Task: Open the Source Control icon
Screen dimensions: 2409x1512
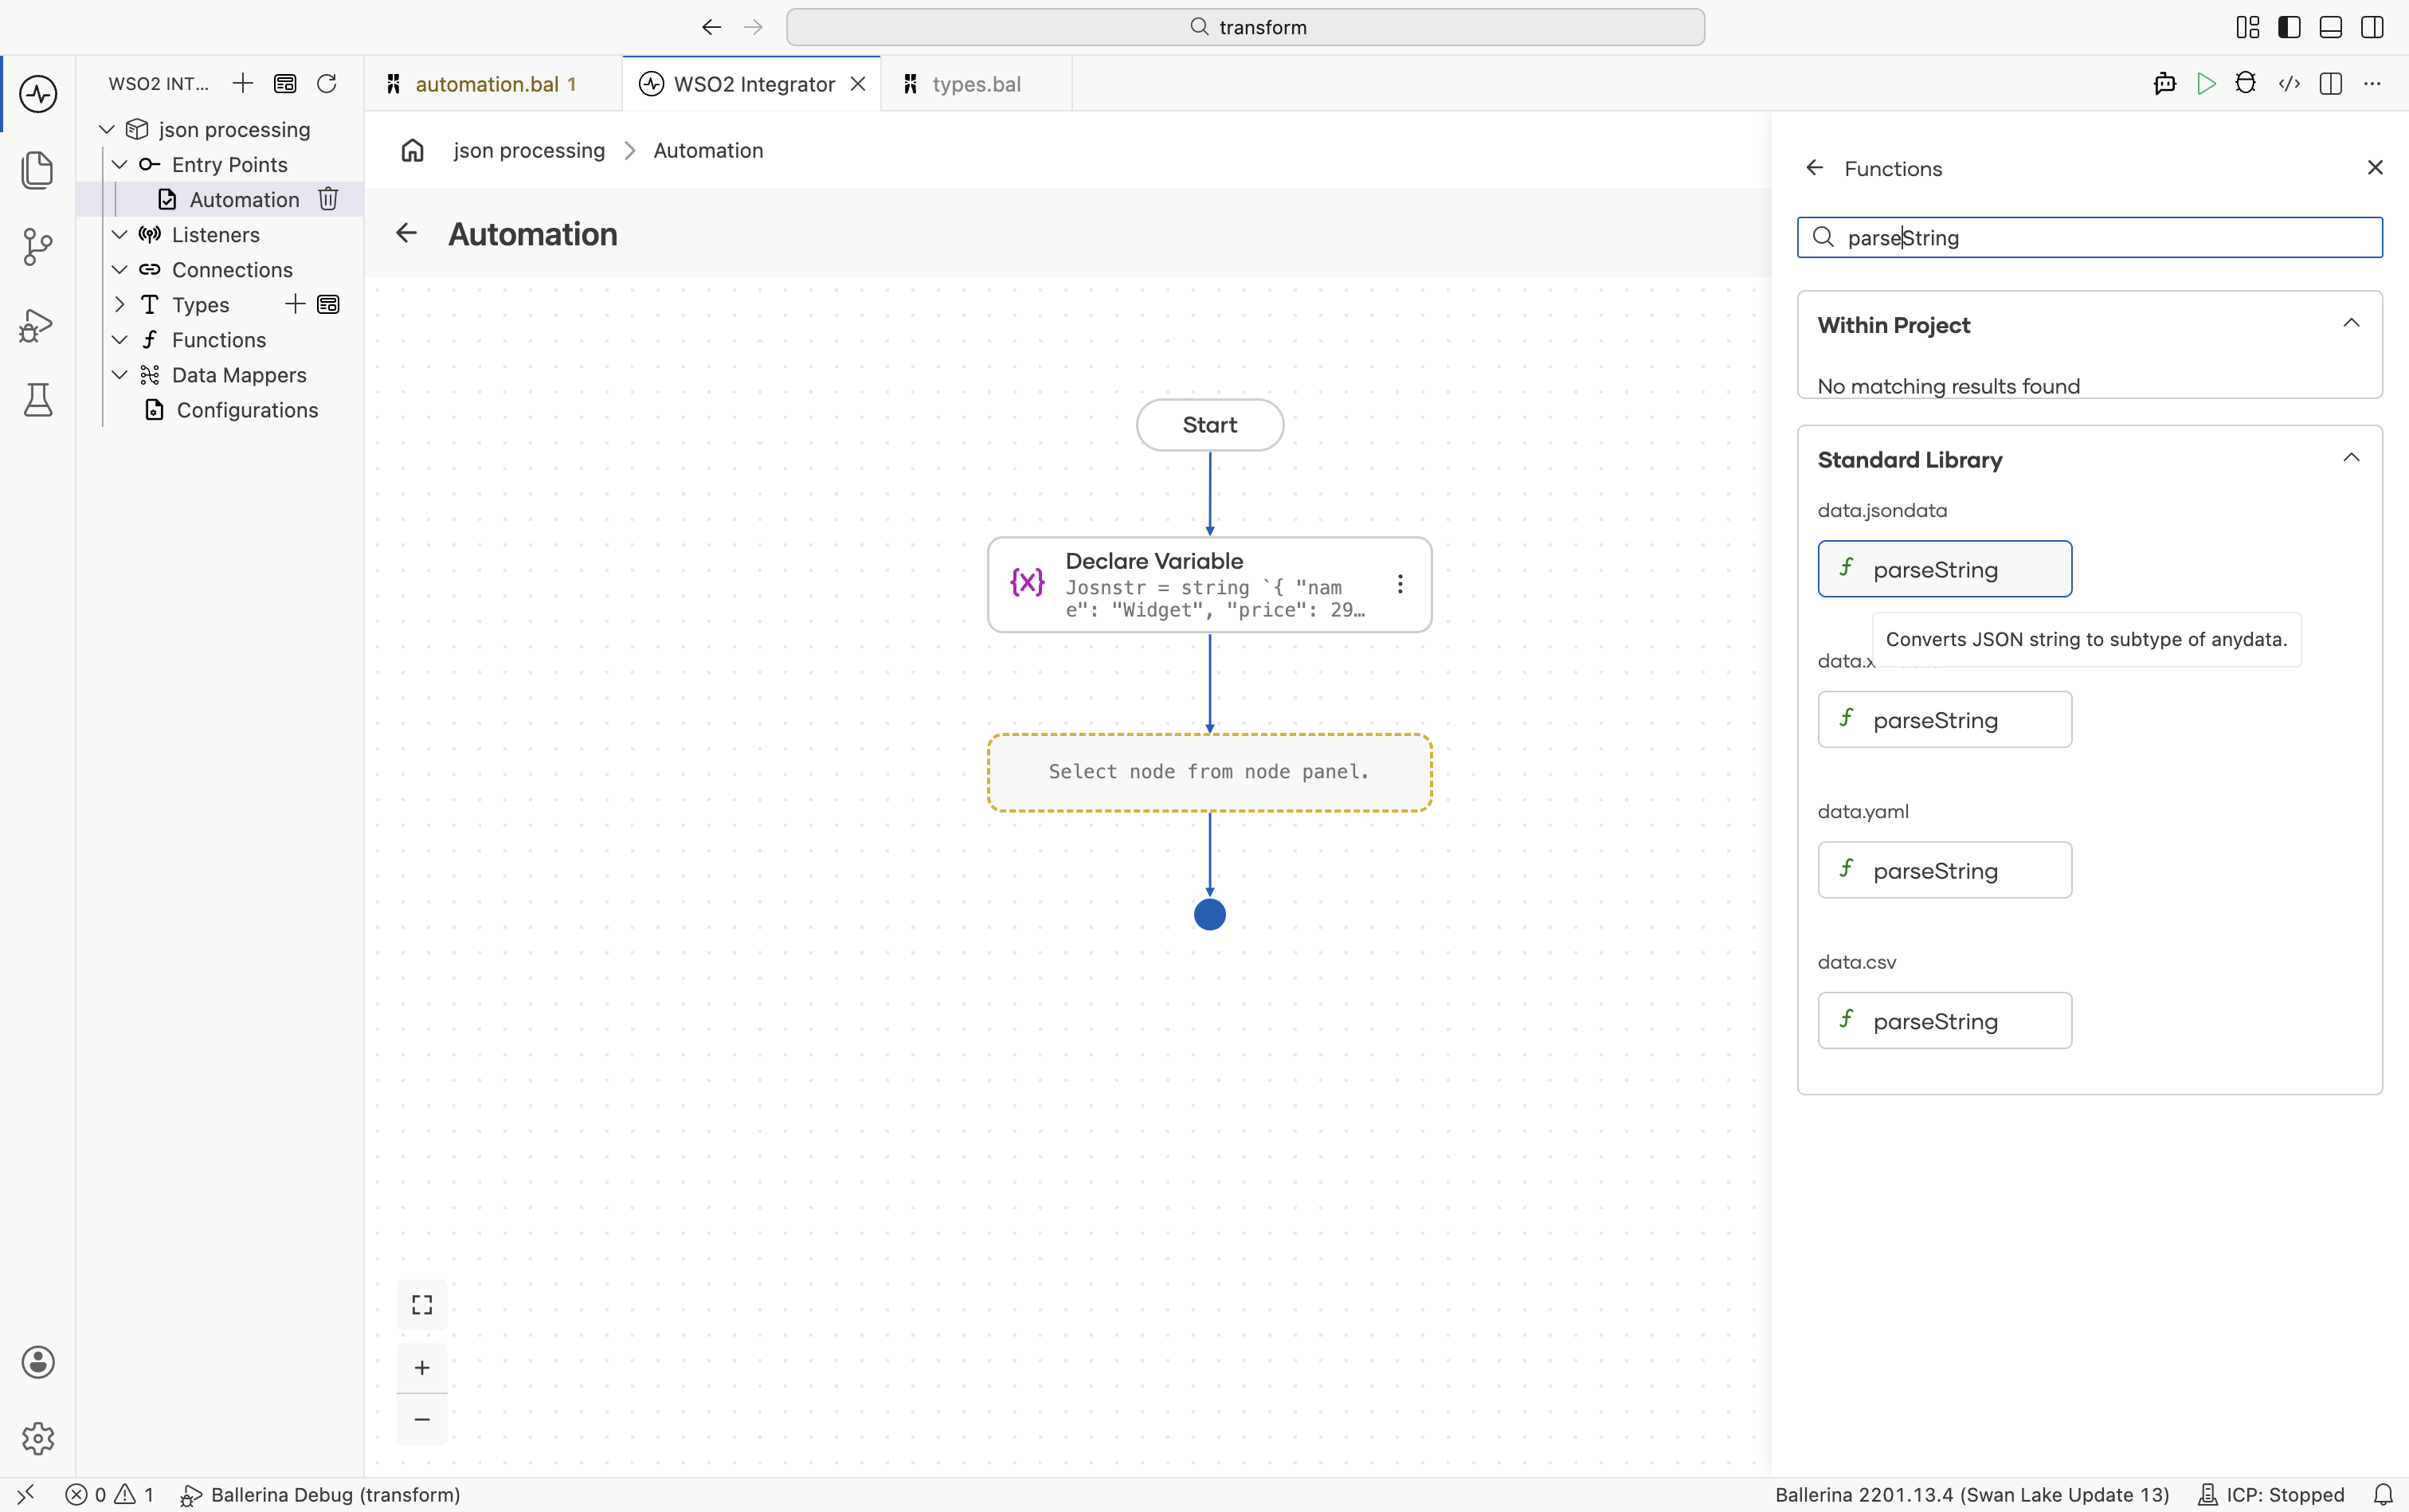Action: 38,246
